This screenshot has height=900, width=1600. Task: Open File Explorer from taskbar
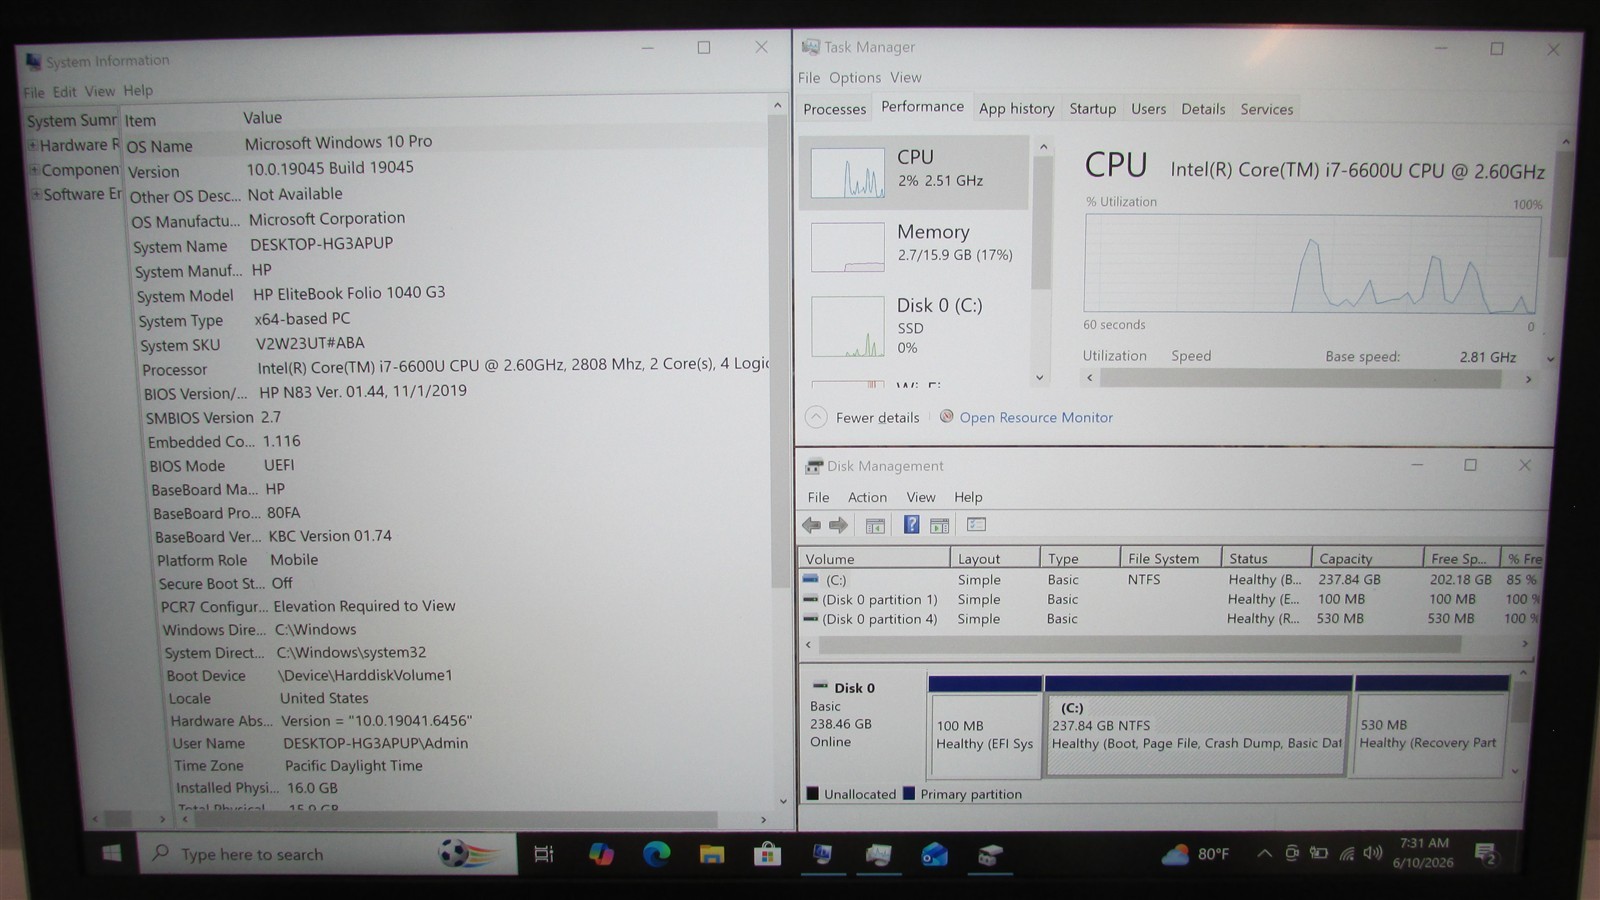pos(711,854)
